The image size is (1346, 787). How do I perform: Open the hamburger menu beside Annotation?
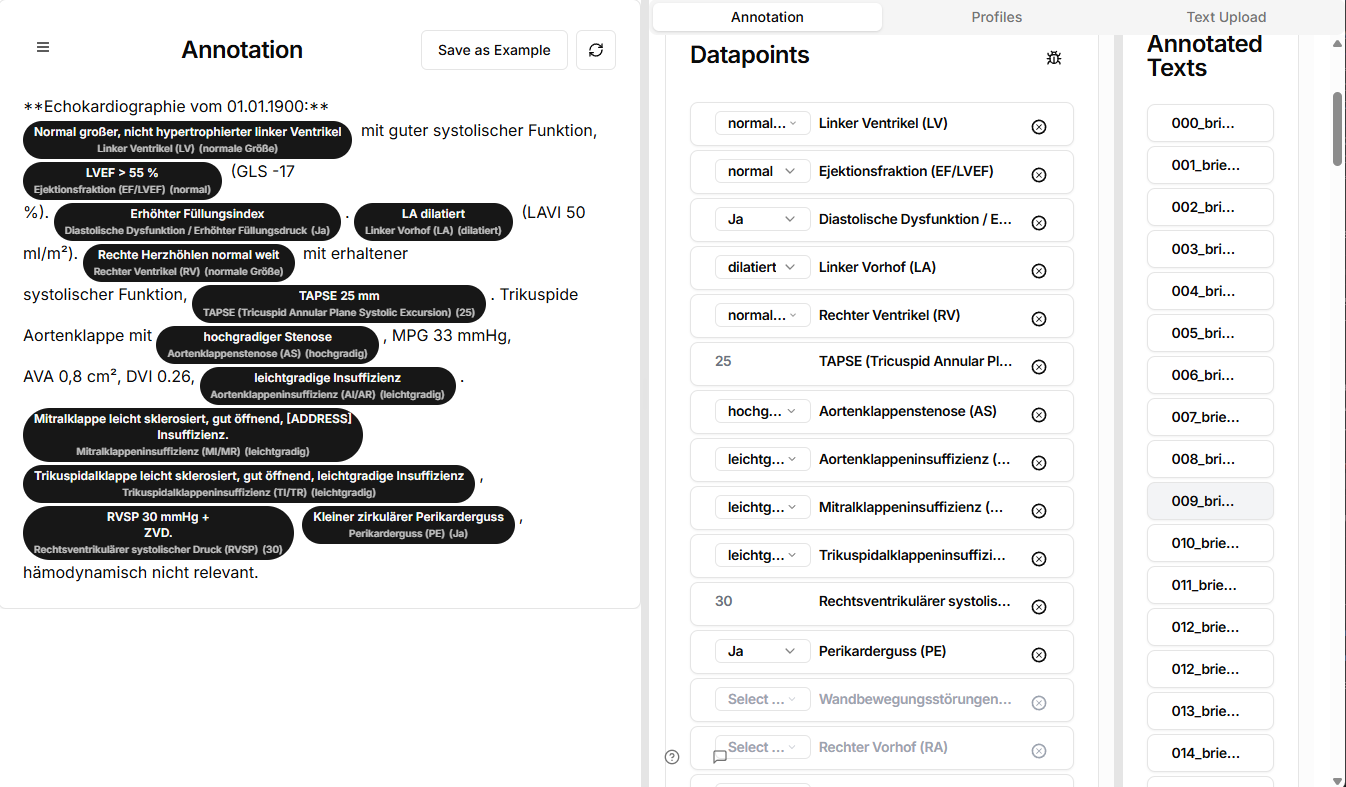[43, 48]
